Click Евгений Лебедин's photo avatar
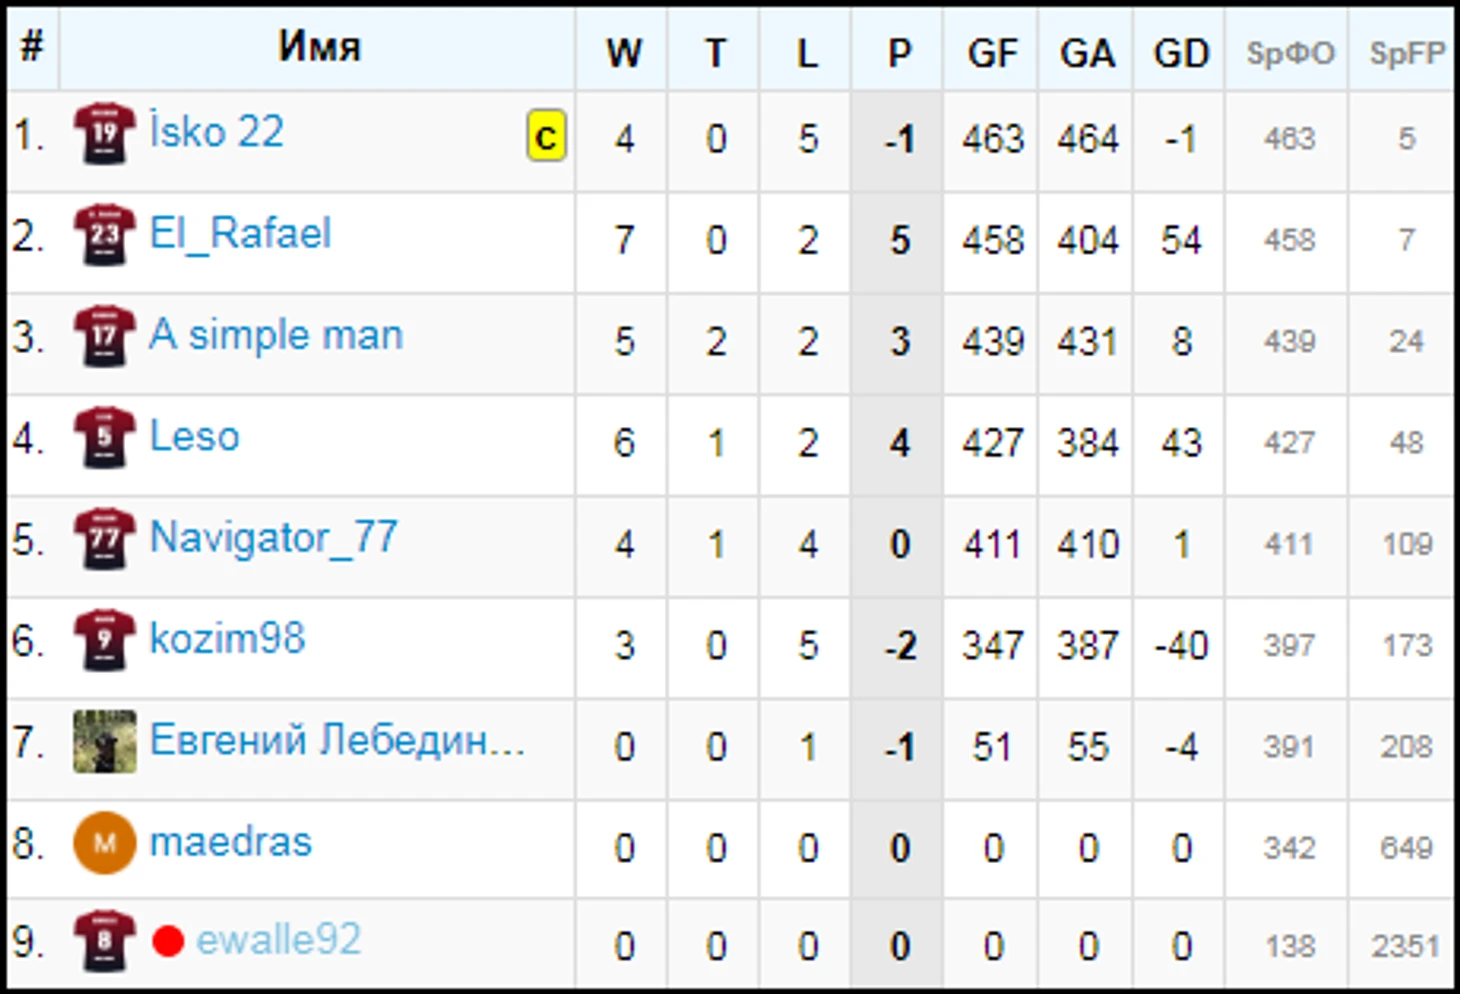The height and width of the screenshot is (994, 1460). pos(104,742)
